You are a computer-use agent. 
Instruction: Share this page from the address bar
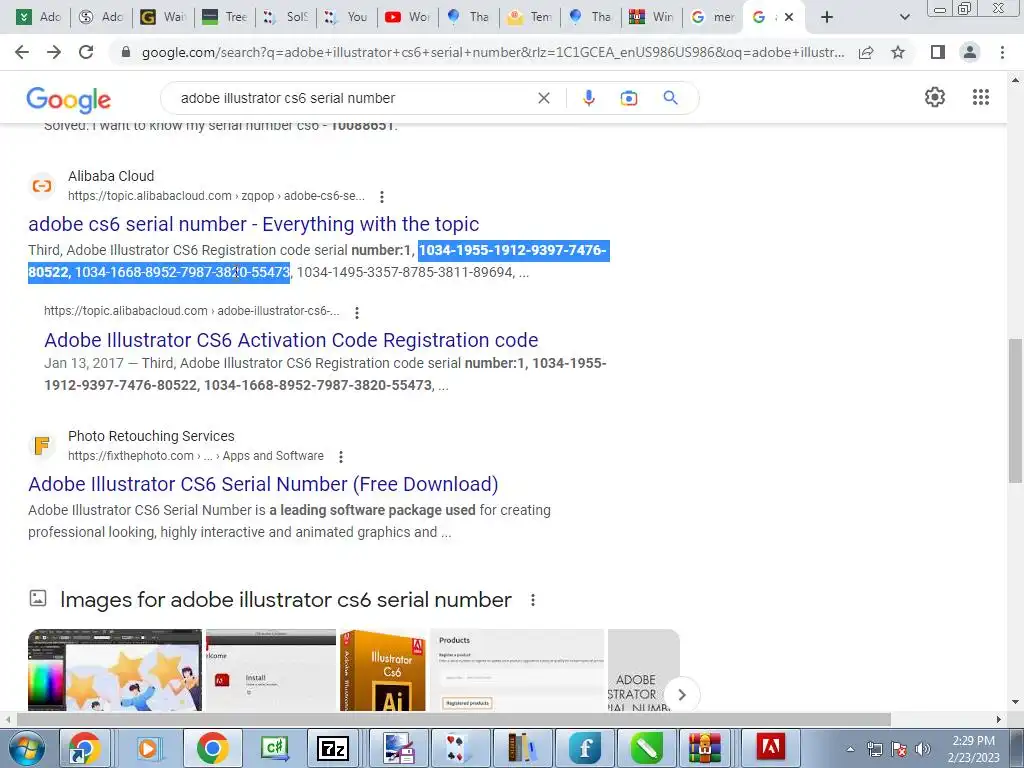(x=866, y=52)
